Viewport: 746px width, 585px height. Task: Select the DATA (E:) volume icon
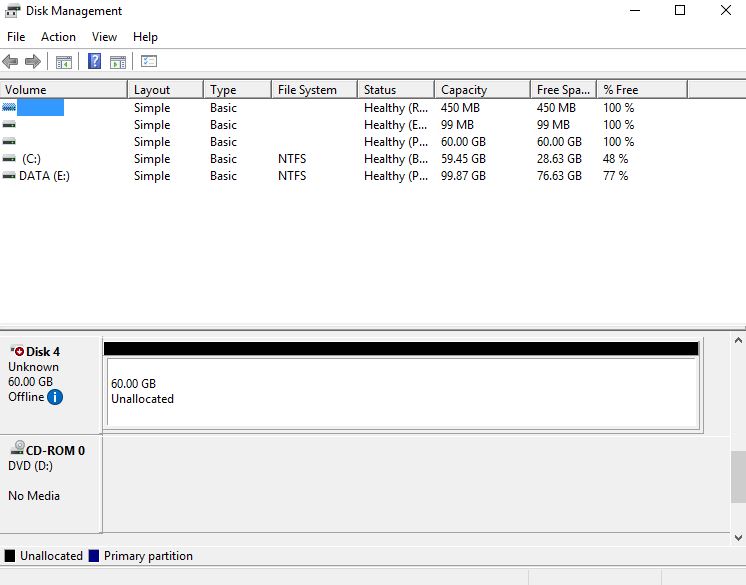click(9, 176)
